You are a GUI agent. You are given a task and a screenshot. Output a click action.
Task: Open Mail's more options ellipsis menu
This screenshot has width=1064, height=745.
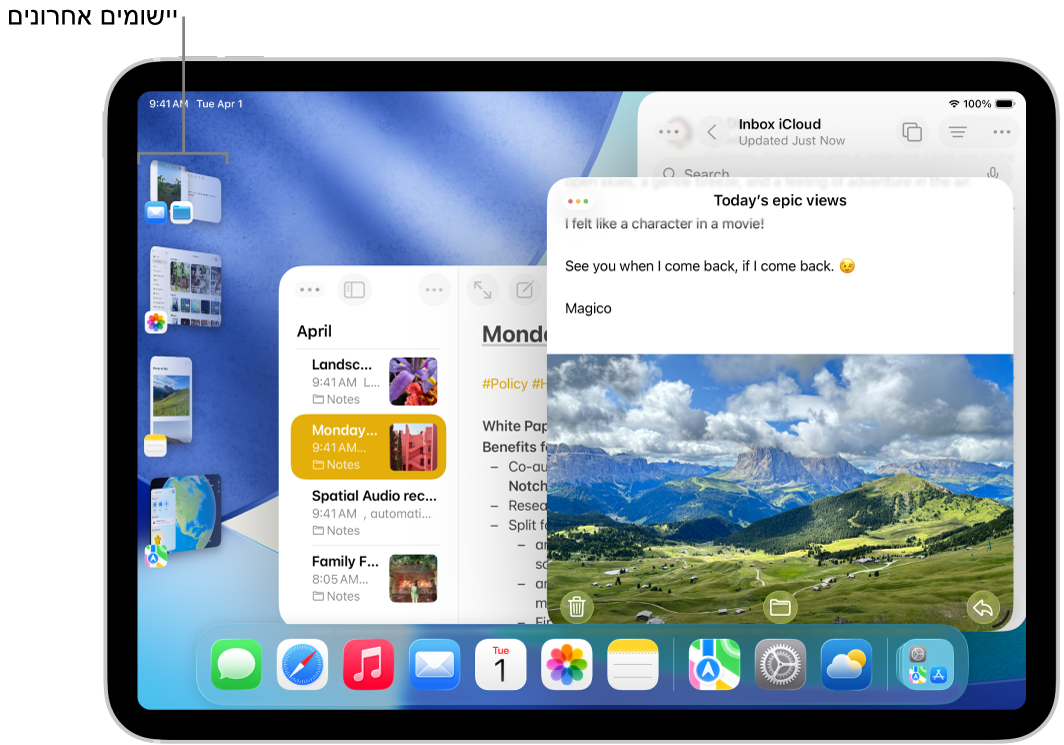(x=1001, y=131)
